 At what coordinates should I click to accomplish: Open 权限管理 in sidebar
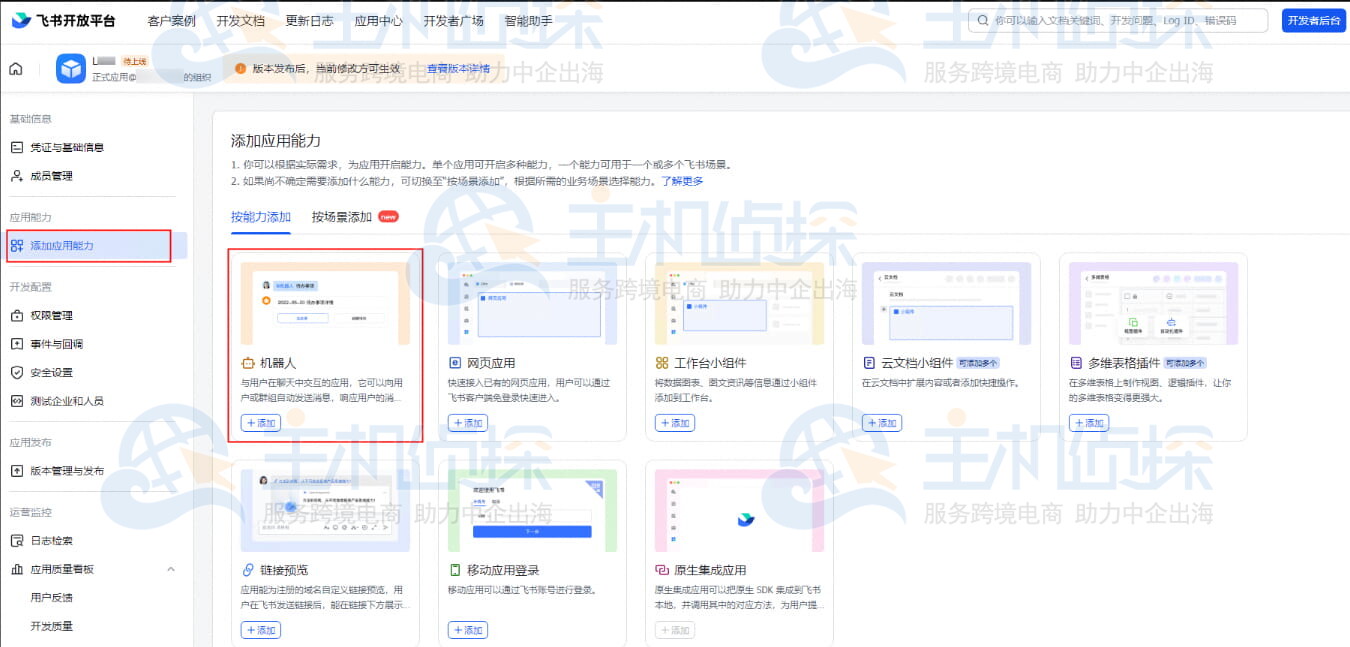[x=51, y=315]
